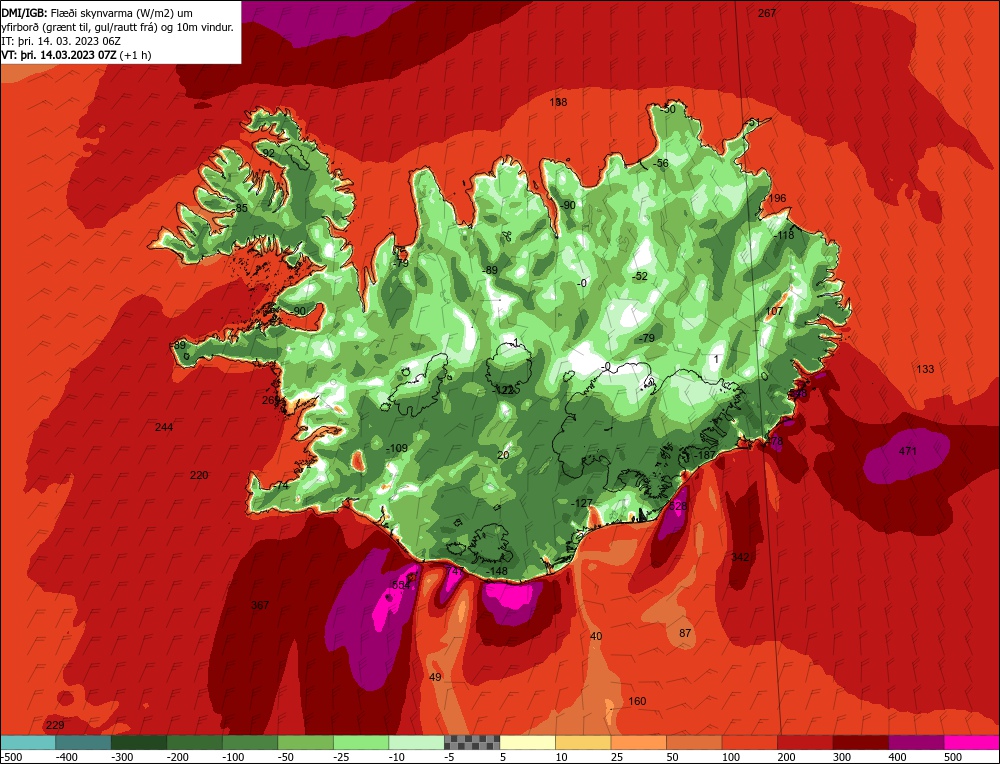This screenshot has height=764, width=1000.
Task: Click the light green swatch between -25 and -10
Action: (361, 742)
